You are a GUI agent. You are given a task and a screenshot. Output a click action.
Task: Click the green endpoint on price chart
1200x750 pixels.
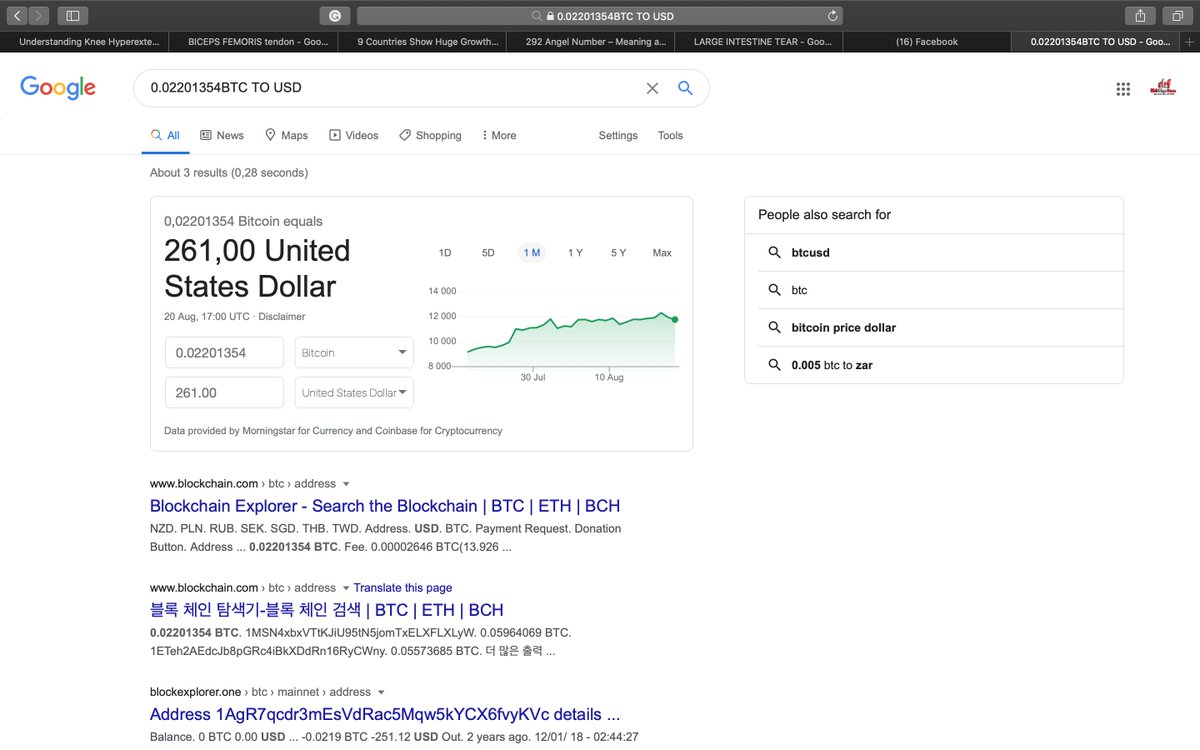(675, 319)
